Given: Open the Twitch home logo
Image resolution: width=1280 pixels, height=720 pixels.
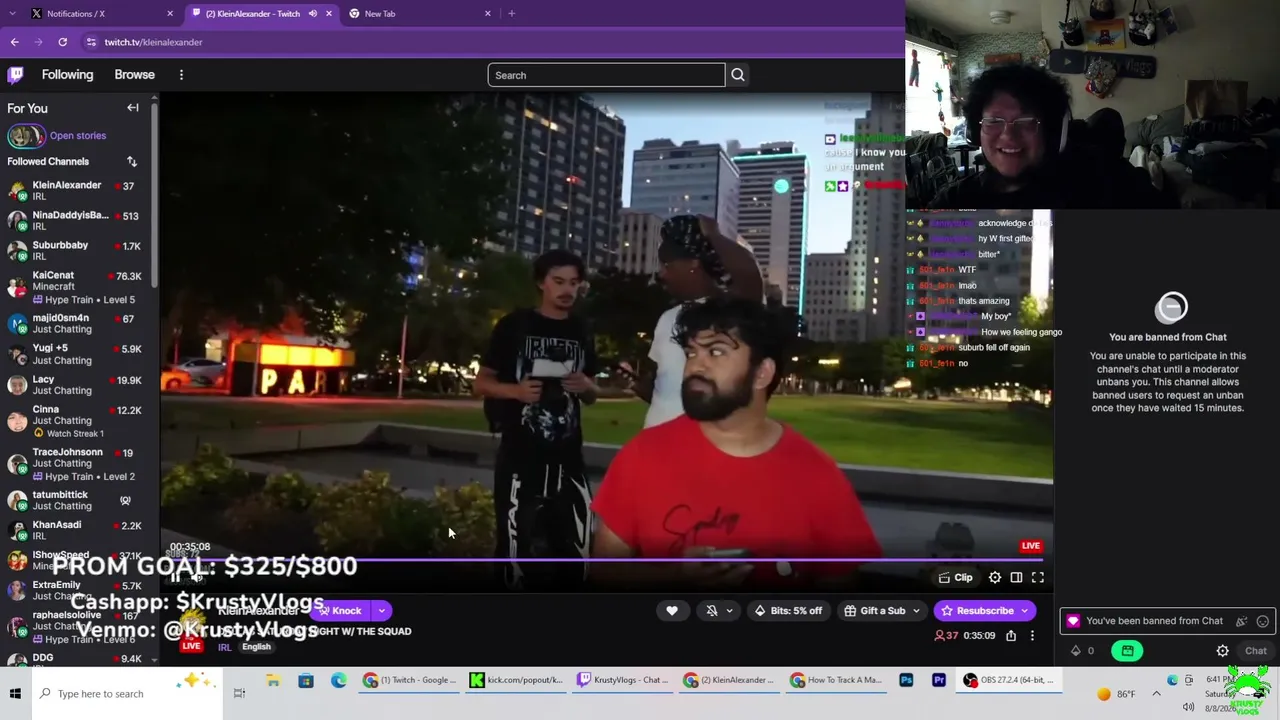Looking at the screenshot, I should click(16, 75).
